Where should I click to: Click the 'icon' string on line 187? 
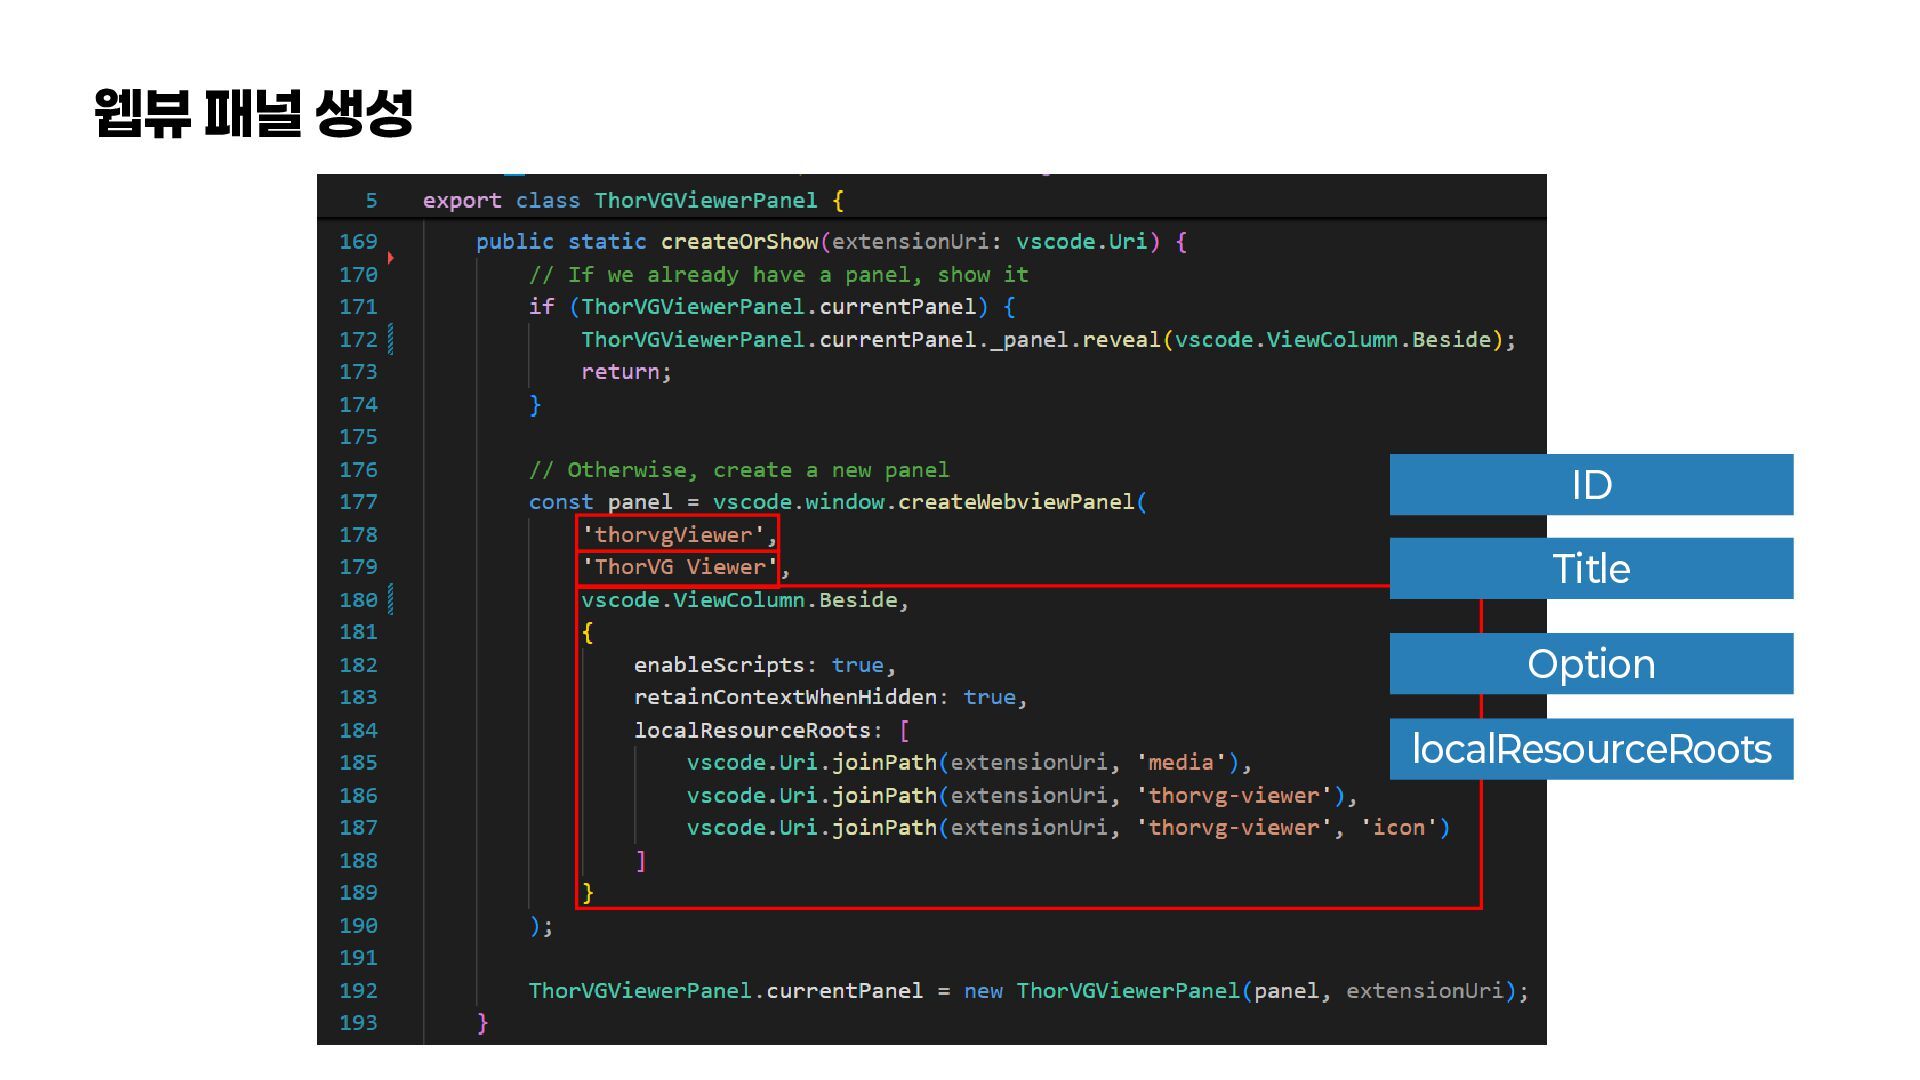coord(1397,828)
